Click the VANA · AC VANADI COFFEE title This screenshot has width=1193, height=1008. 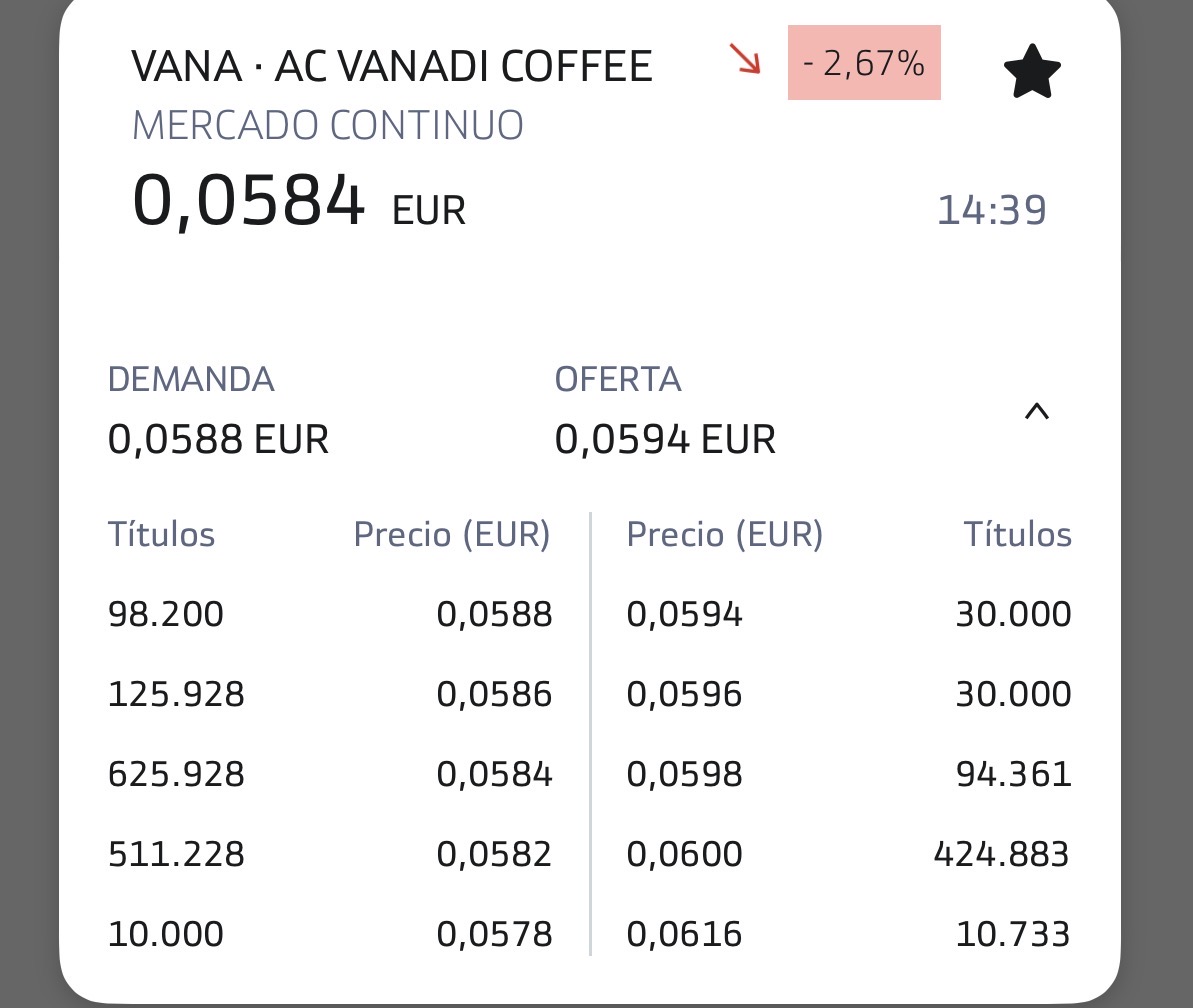392,65
